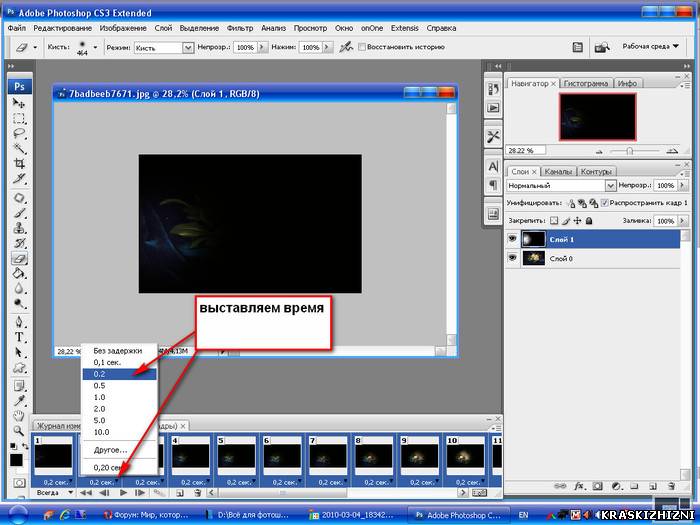The height and width of the screenshot is (525, 700).
Task: Toggle lock transparent pixels
Action: (554, 221)
